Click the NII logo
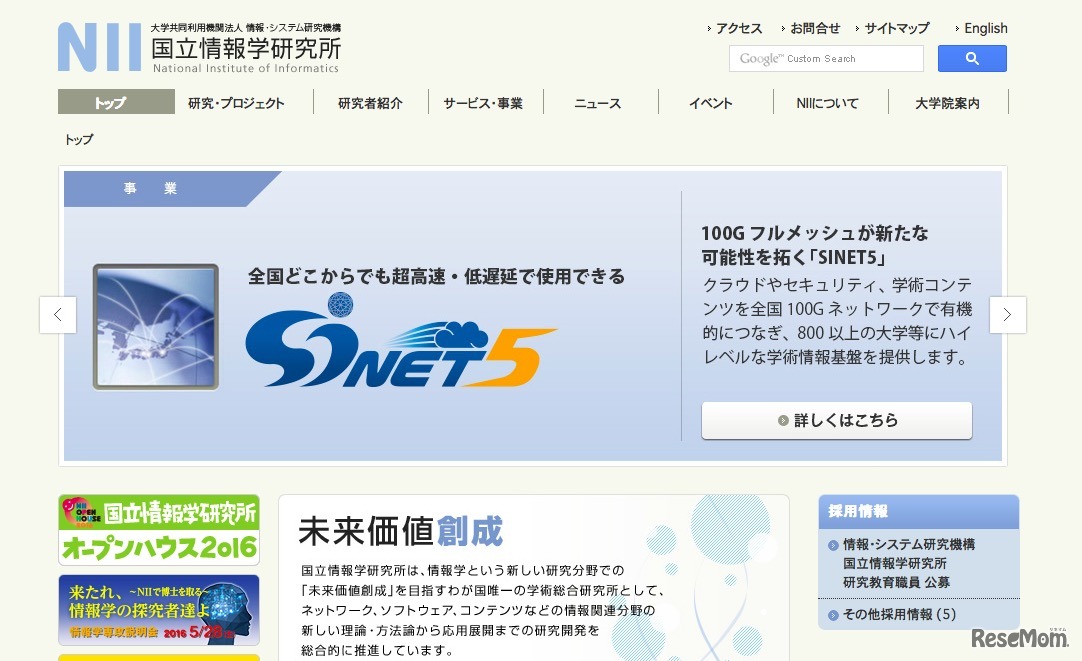The width and height of the screenshot is (1082, 661). pos(99,46)
